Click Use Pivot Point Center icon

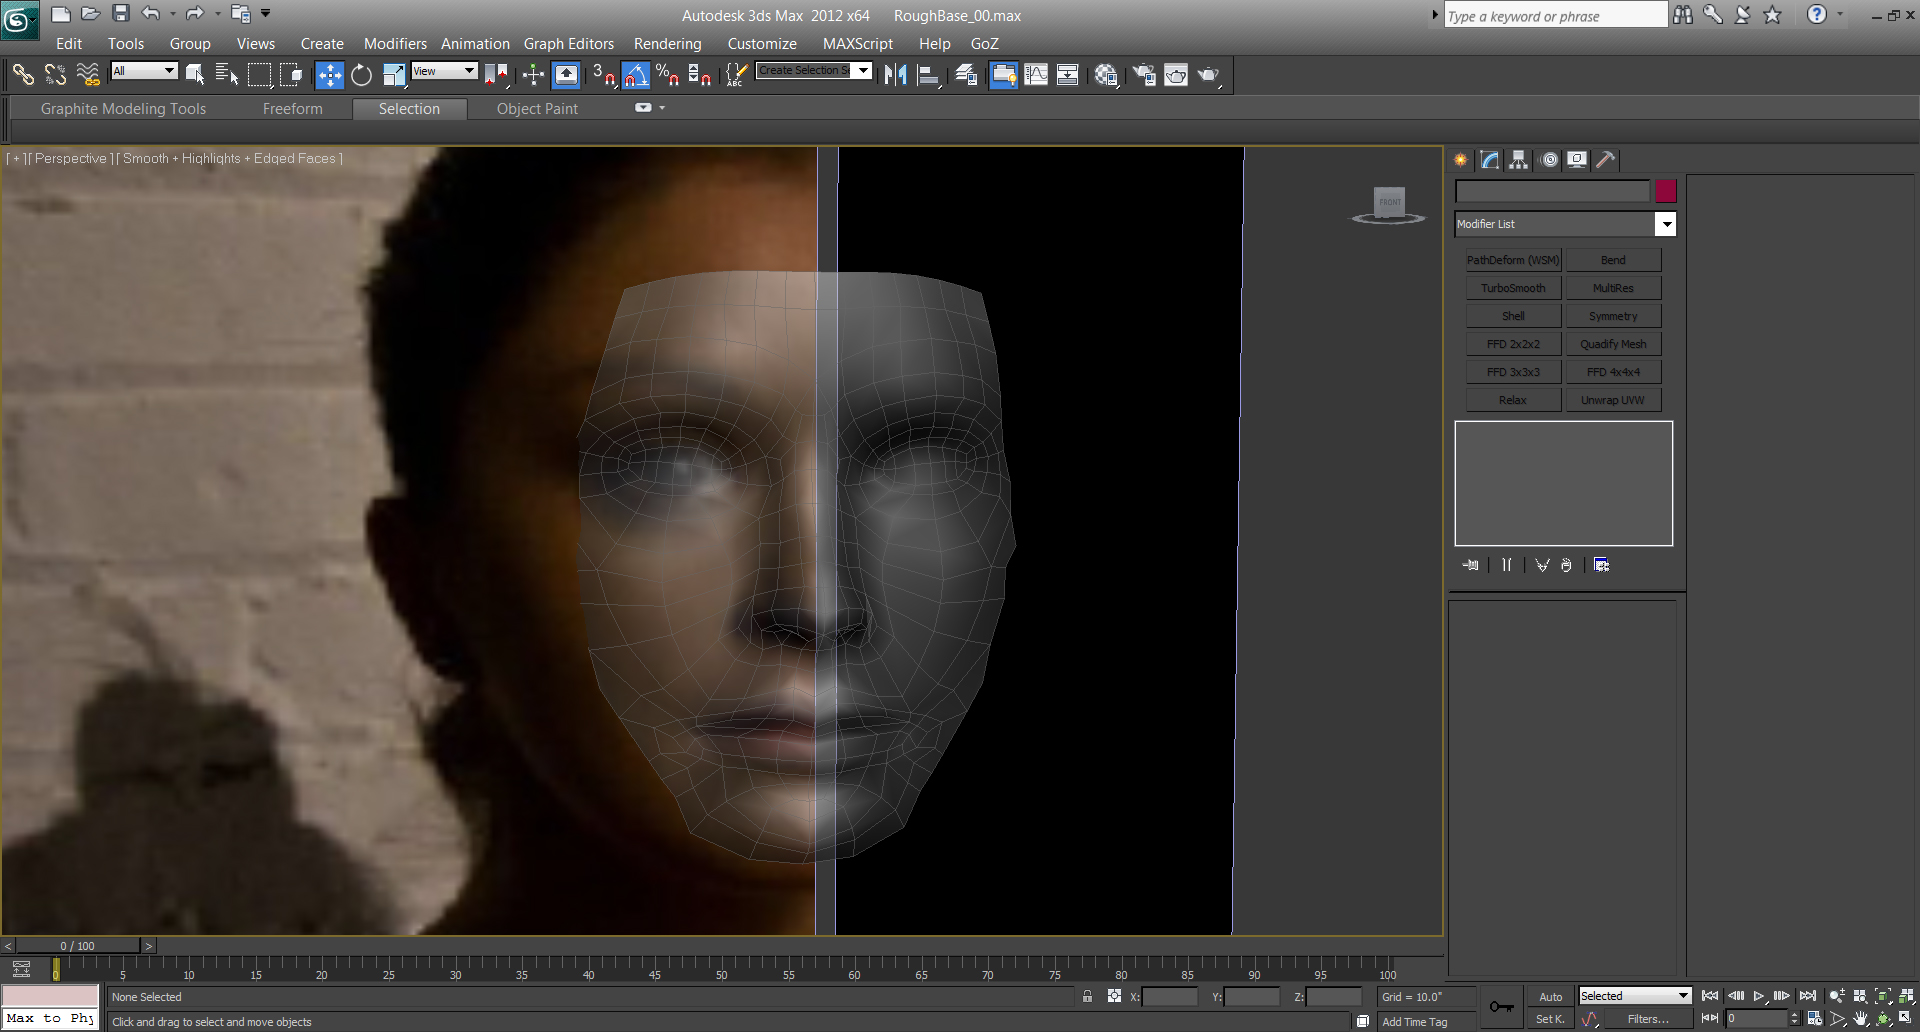(496, 75)
